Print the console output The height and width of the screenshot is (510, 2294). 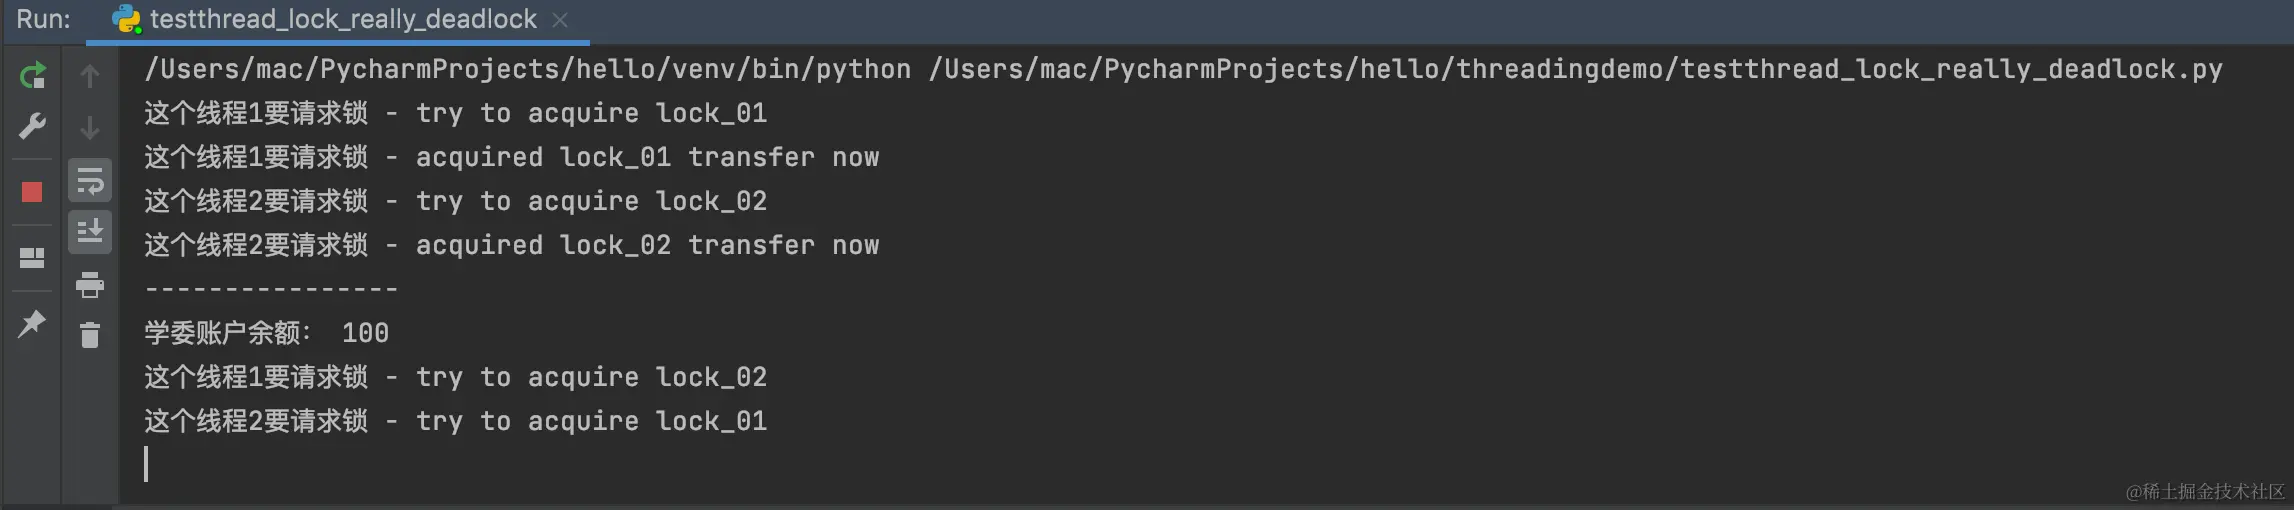(90, 285)
